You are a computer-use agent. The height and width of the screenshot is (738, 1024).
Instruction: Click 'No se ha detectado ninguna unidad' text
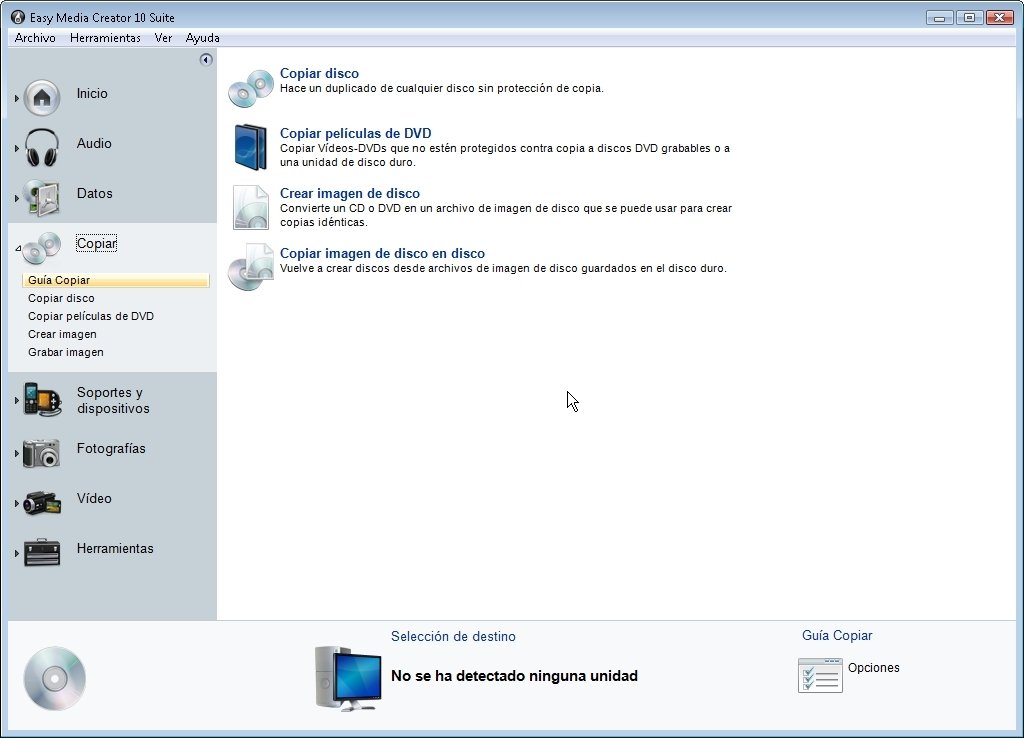click(x=514, y=676)
